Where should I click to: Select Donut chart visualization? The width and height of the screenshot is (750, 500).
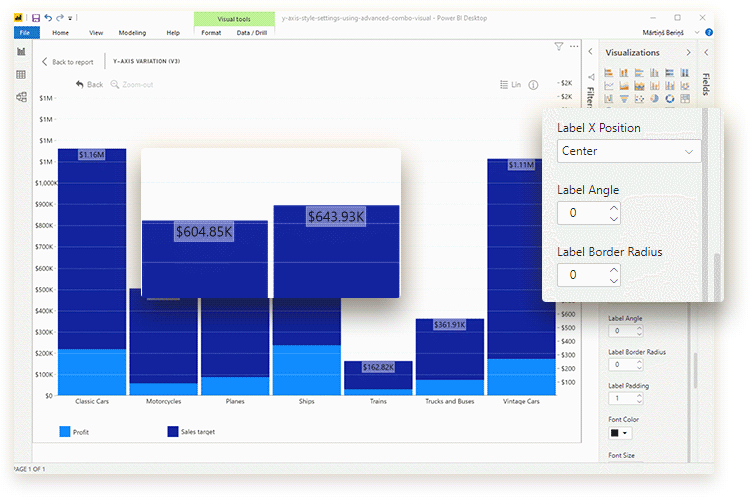670,99
